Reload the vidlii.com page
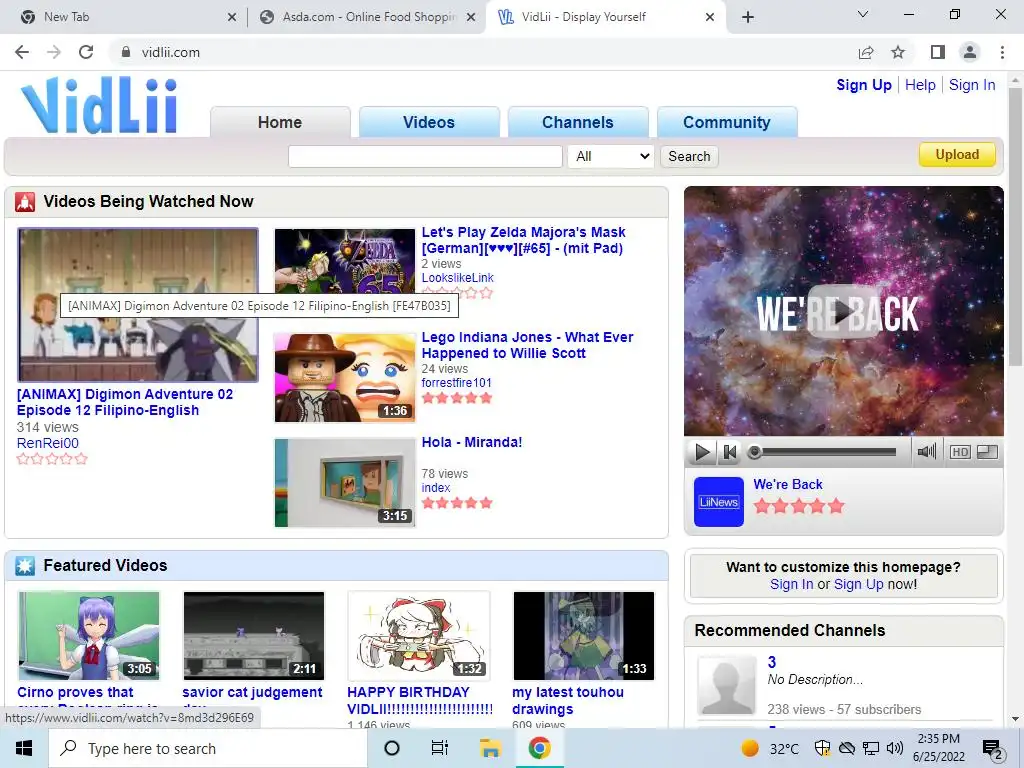1024x768 pixels. pos(86,52)
